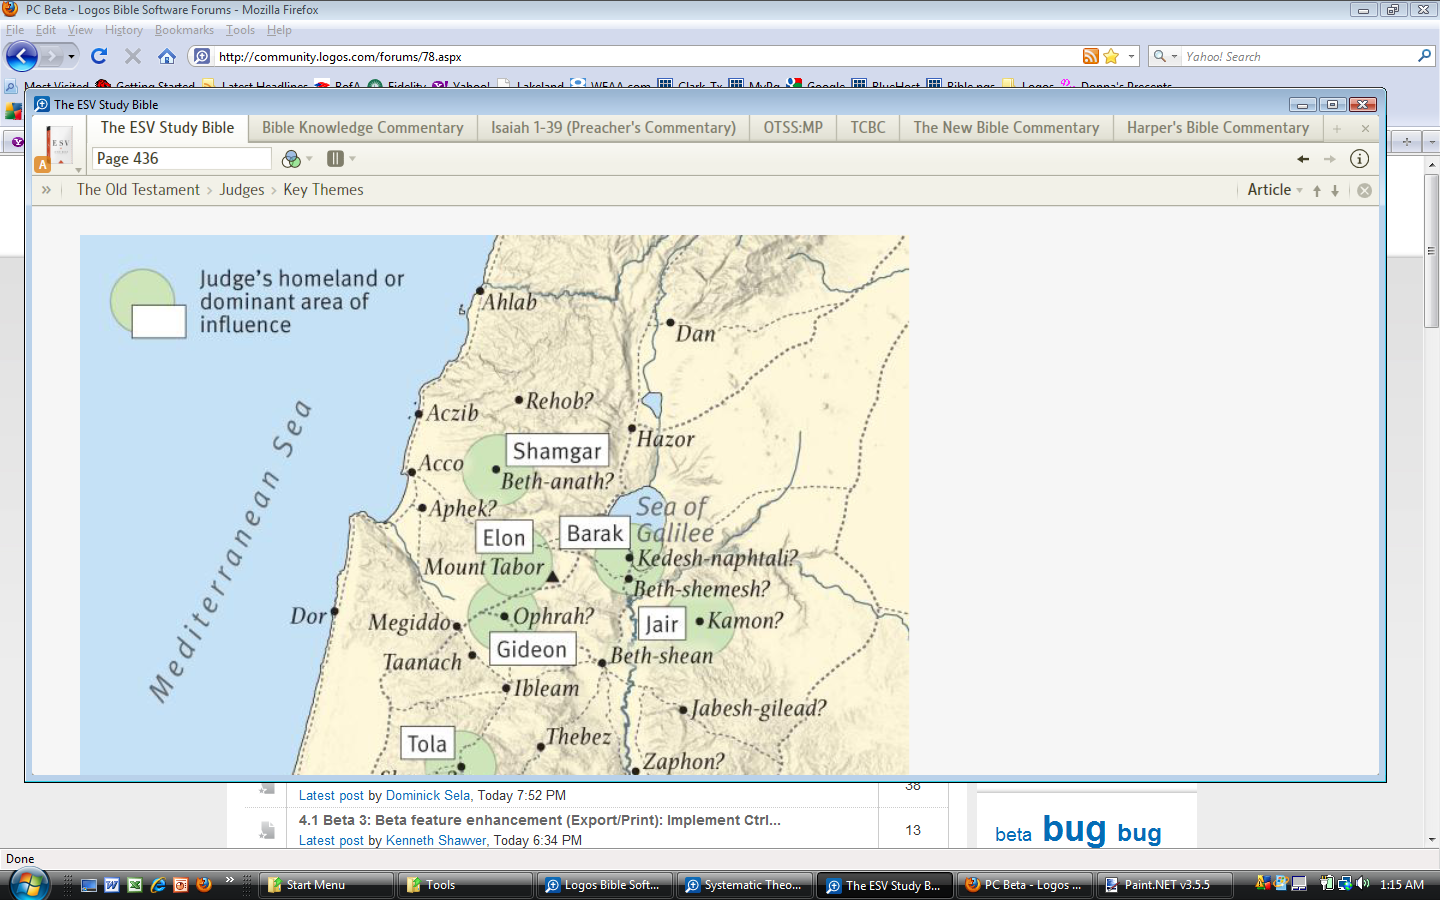Launch Internet Explorer from quick launch
Image resolution: width=1440 pixels, height=900 pixels.
tap(158, 885)
